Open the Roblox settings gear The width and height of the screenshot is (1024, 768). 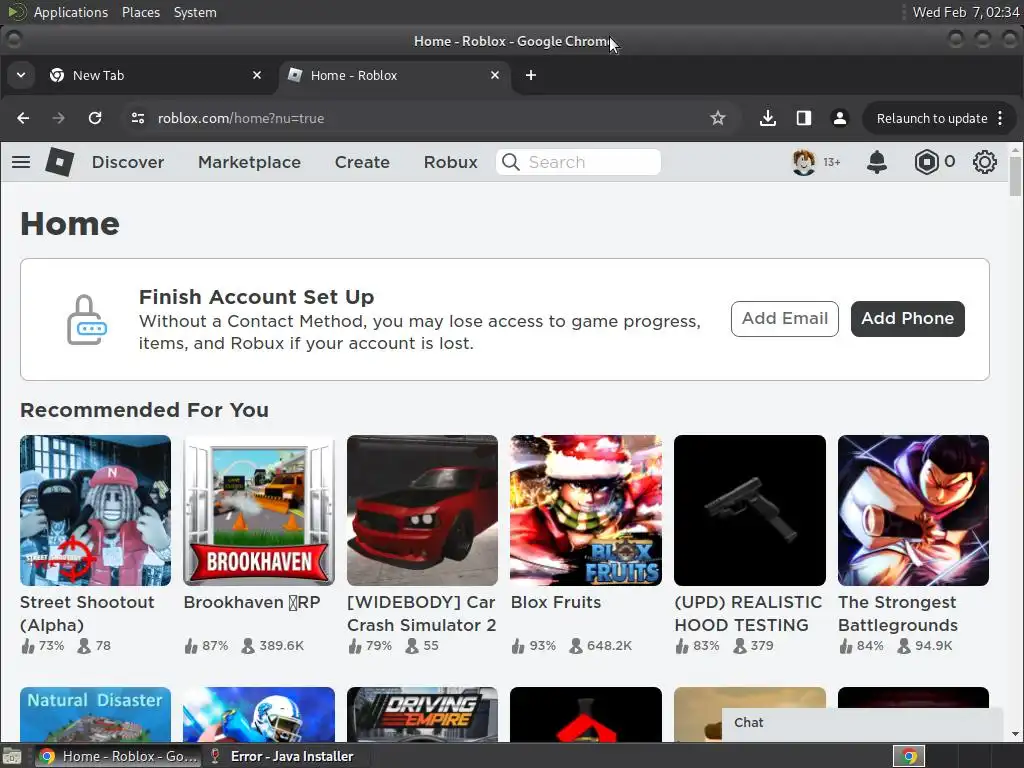coord(984,162)
